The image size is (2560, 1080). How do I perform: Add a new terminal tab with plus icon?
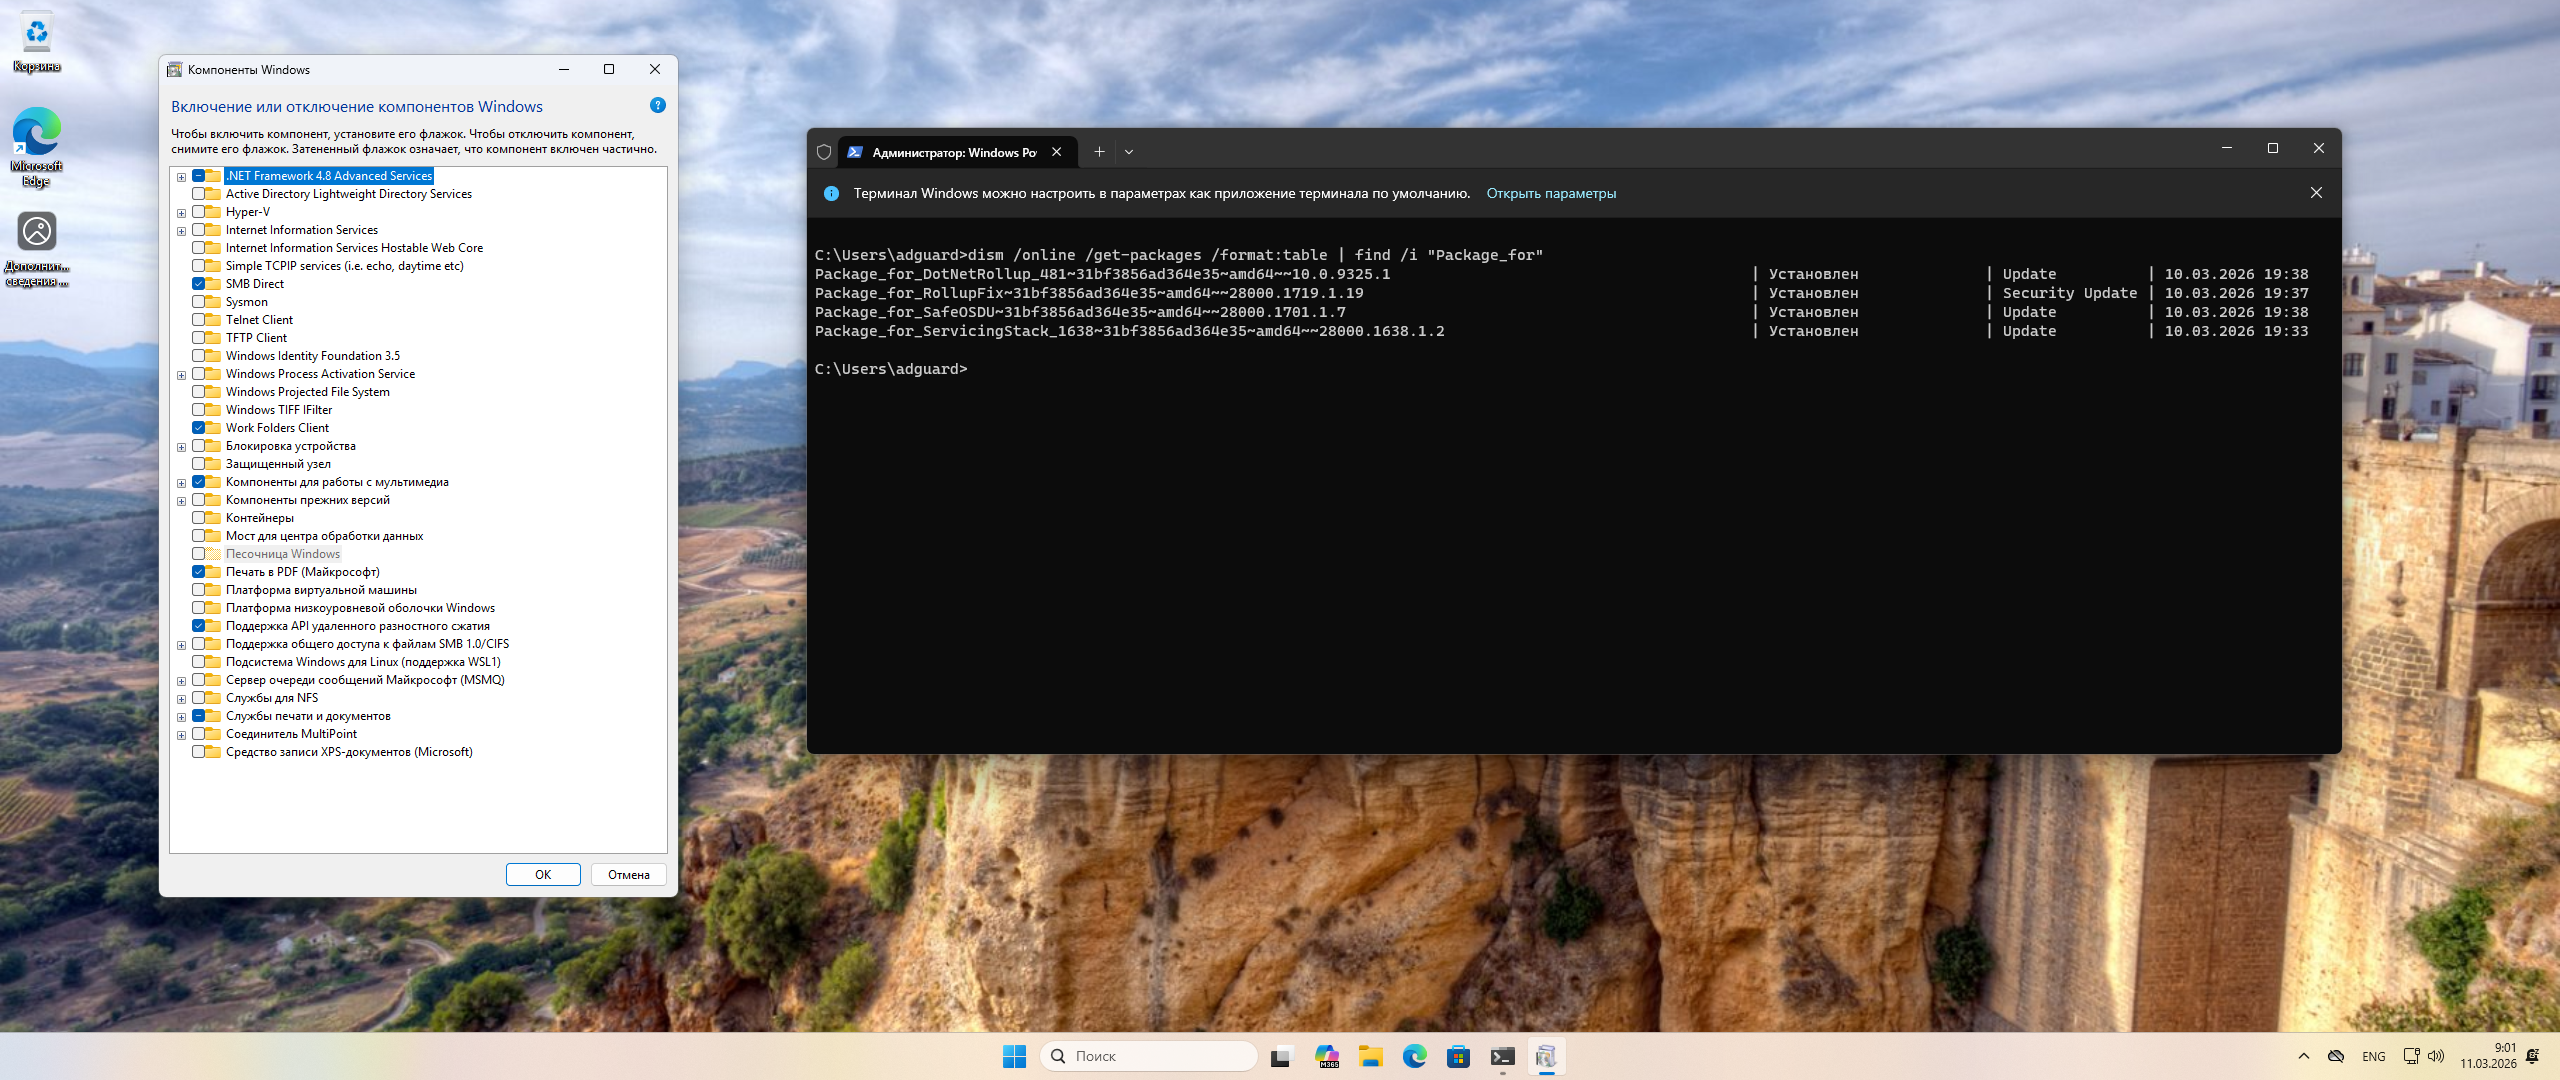(1099, 152)
